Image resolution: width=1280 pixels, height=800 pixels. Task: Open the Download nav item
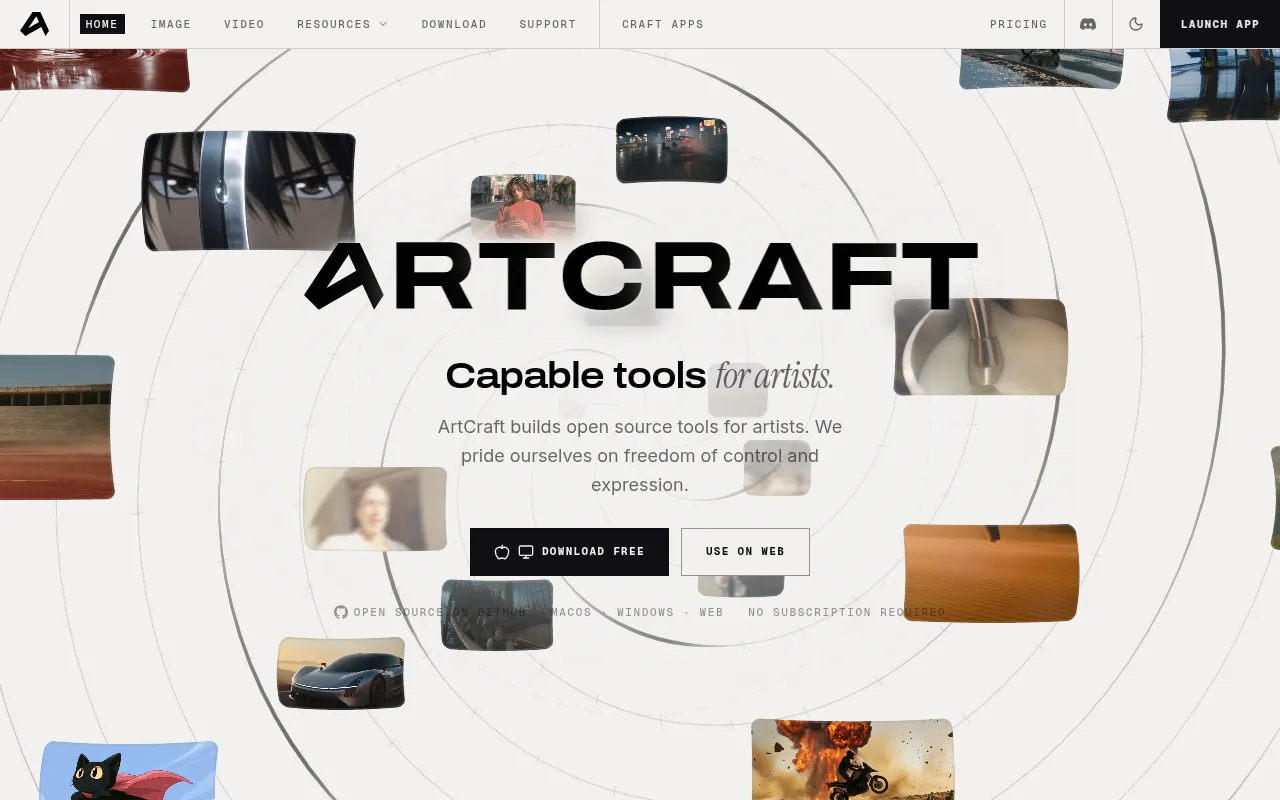coord(454,24)
